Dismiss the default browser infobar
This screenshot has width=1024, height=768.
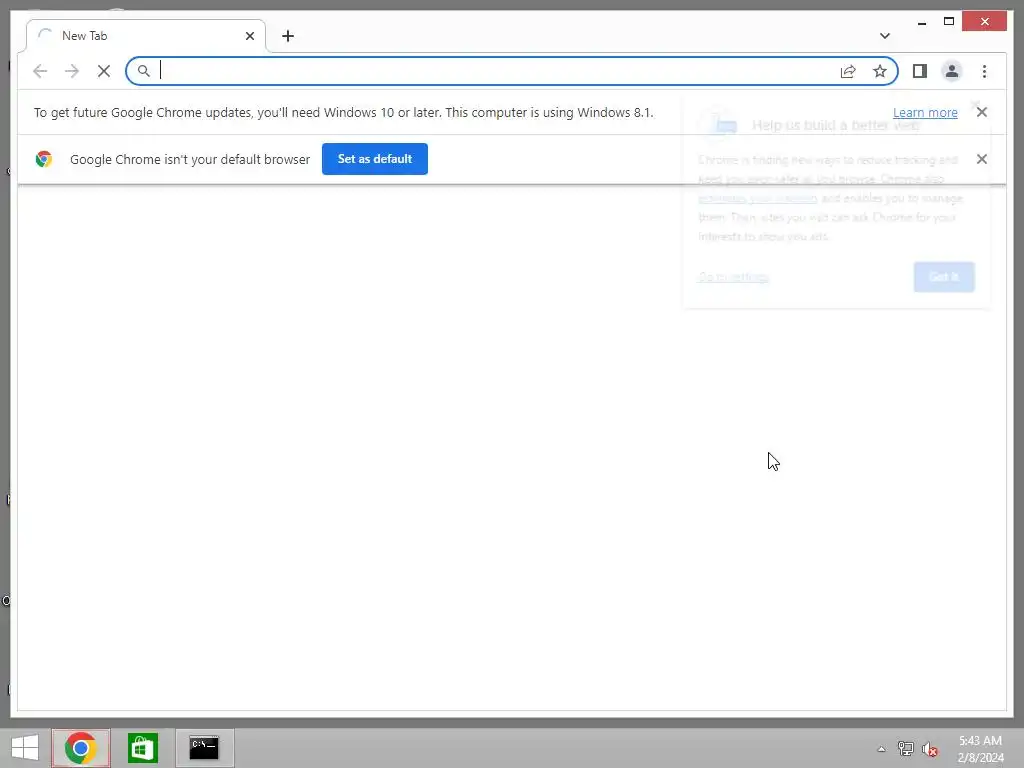point(982,159)
